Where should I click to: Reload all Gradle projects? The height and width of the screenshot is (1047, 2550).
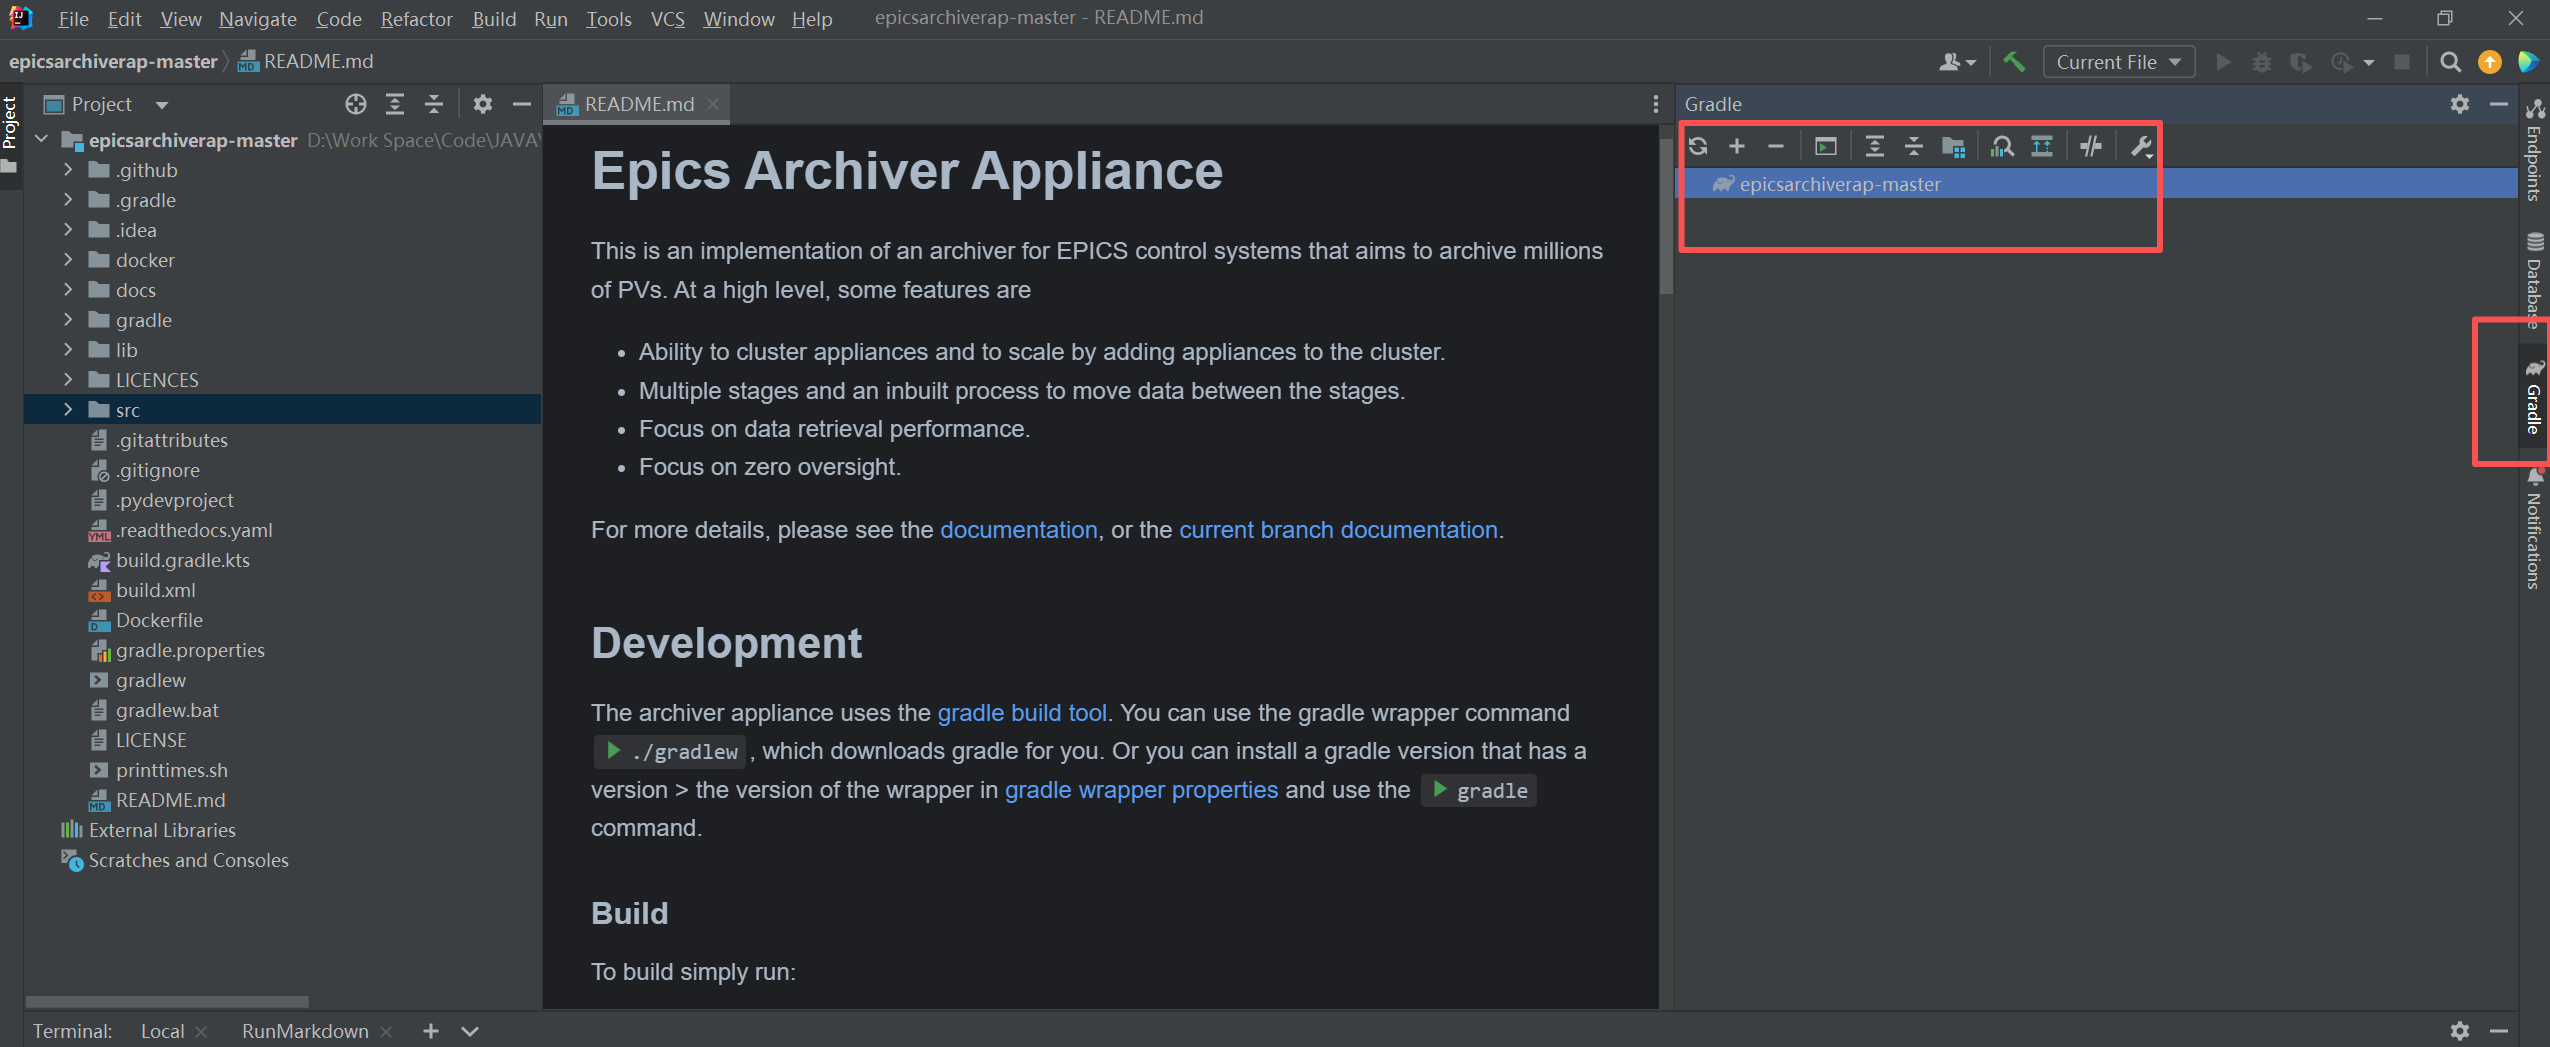tap(1698, 146)
